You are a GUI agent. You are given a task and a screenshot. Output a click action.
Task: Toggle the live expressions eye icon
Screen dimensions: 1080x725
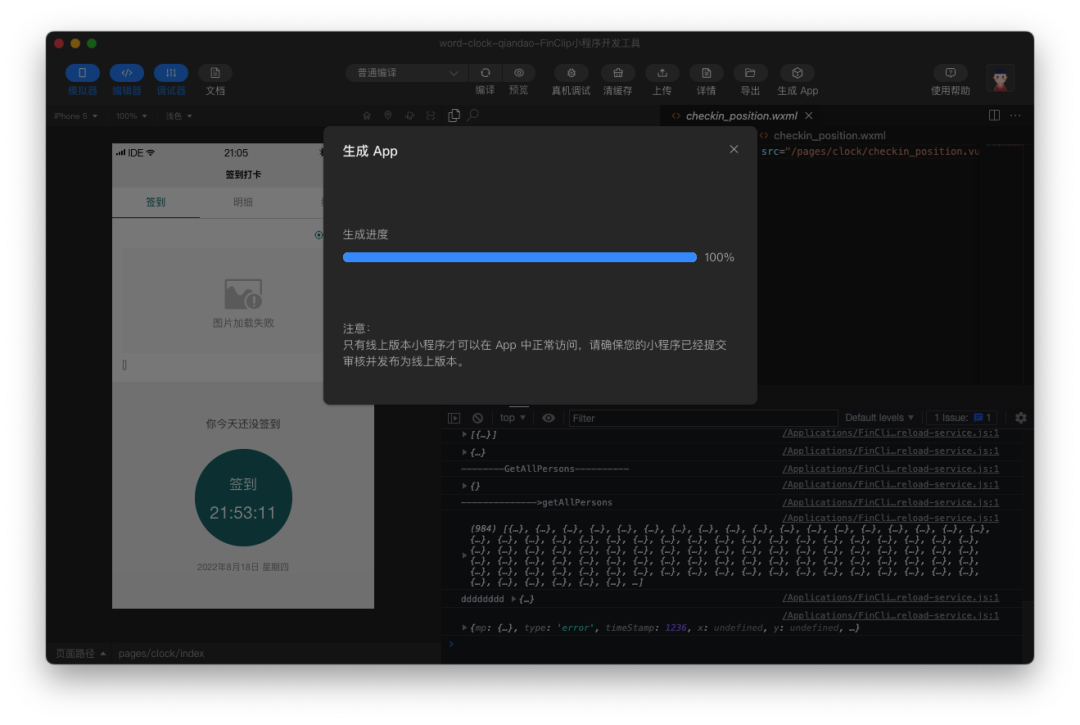(548, 417)
